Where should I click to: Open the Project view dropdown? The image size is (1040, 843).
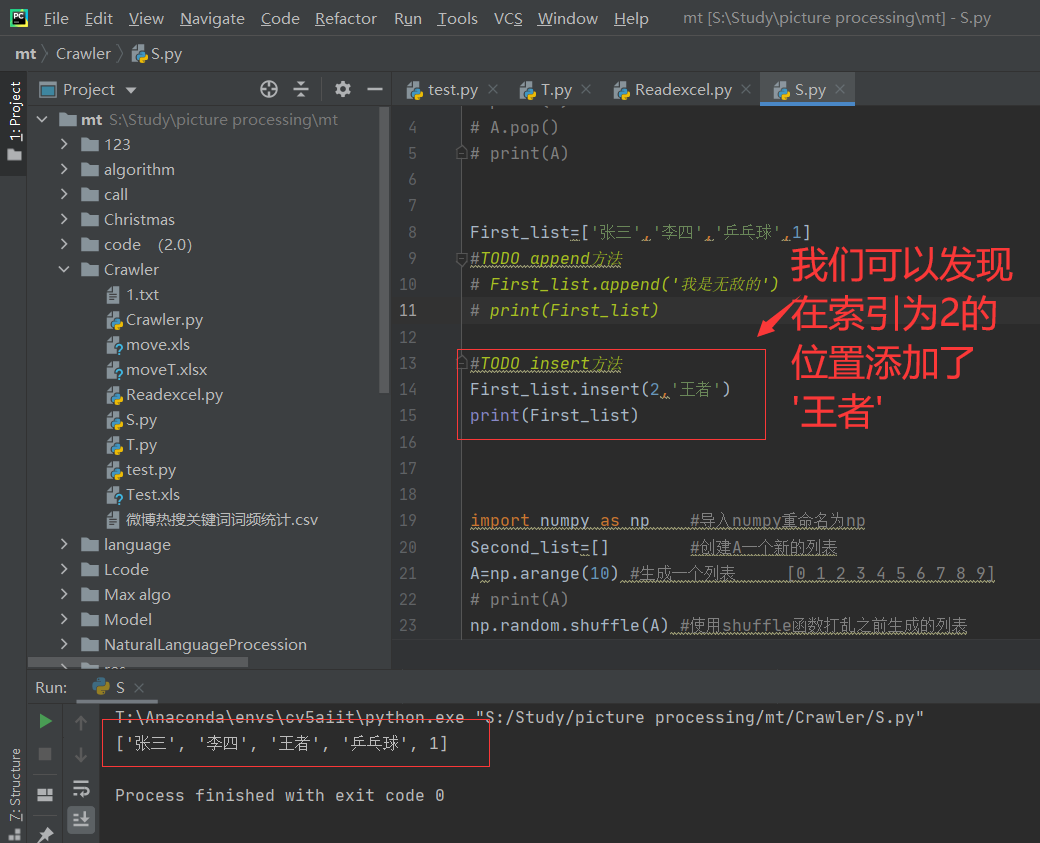tap(131, 90)
